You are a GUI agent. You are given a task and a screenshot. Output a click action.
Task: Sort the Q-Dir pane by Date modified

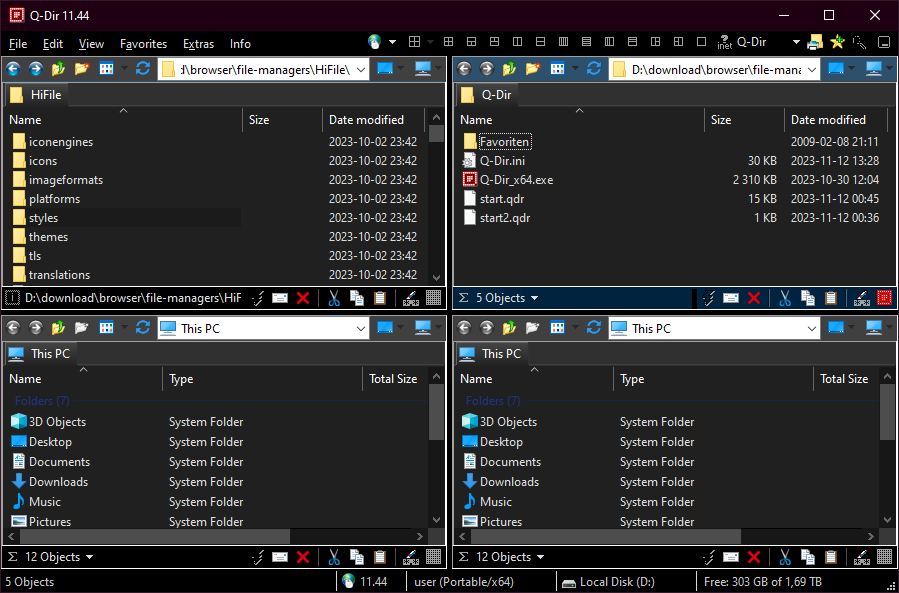[x=828, y=120]
